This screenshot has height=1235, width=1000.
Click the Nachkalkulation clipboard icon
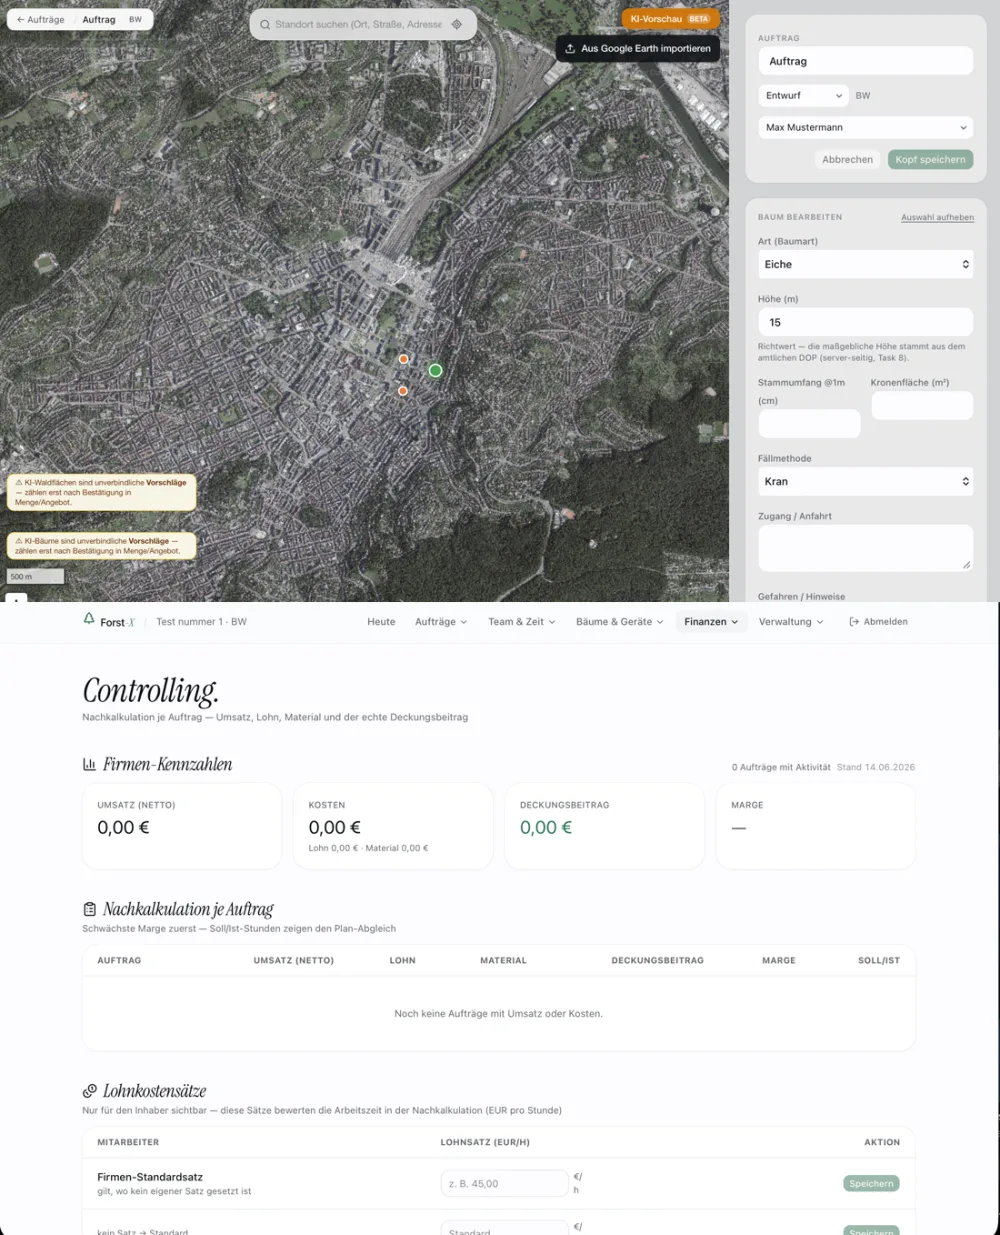pos(89,909)
